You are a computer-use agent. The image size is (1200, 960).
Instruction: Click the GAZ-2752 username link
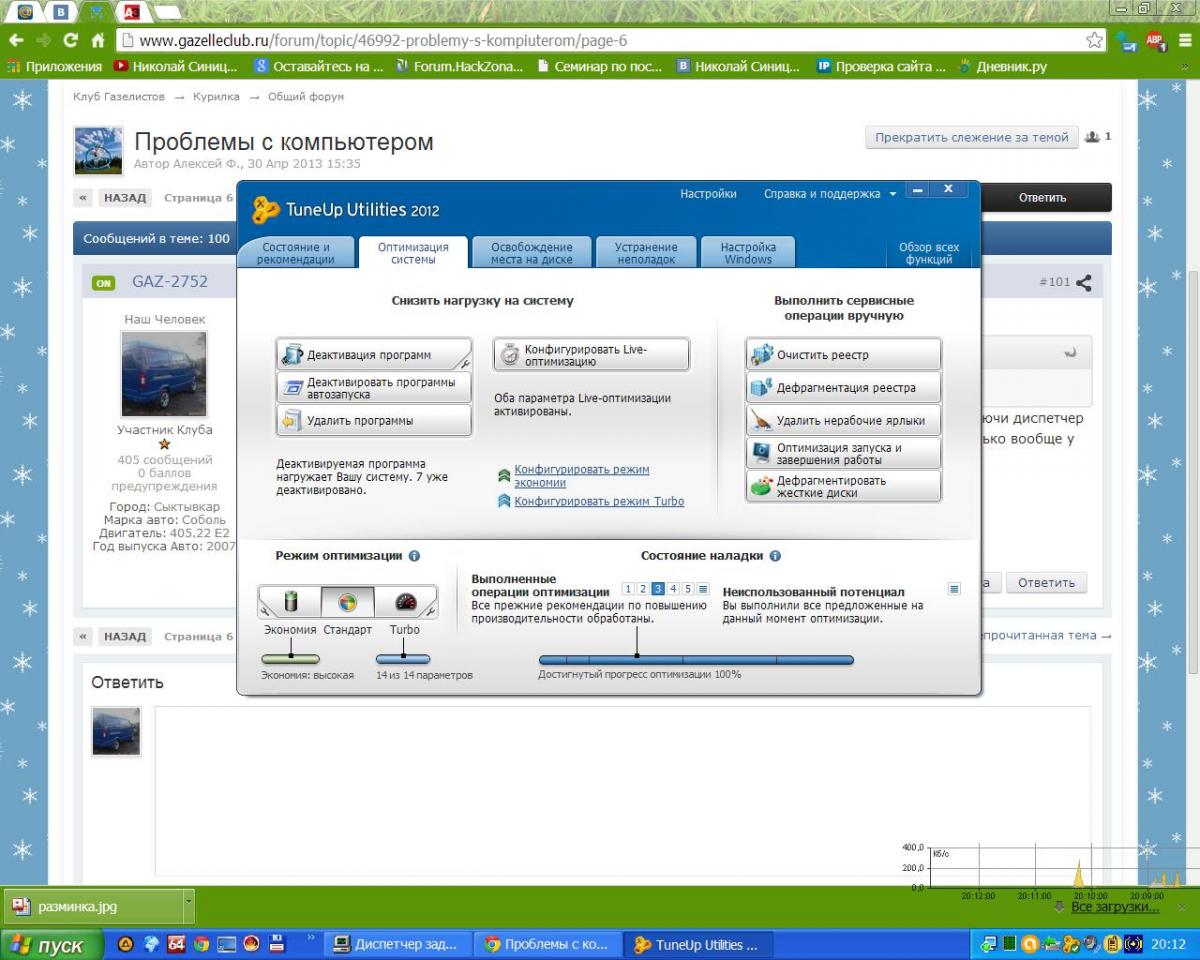[170, 282]
